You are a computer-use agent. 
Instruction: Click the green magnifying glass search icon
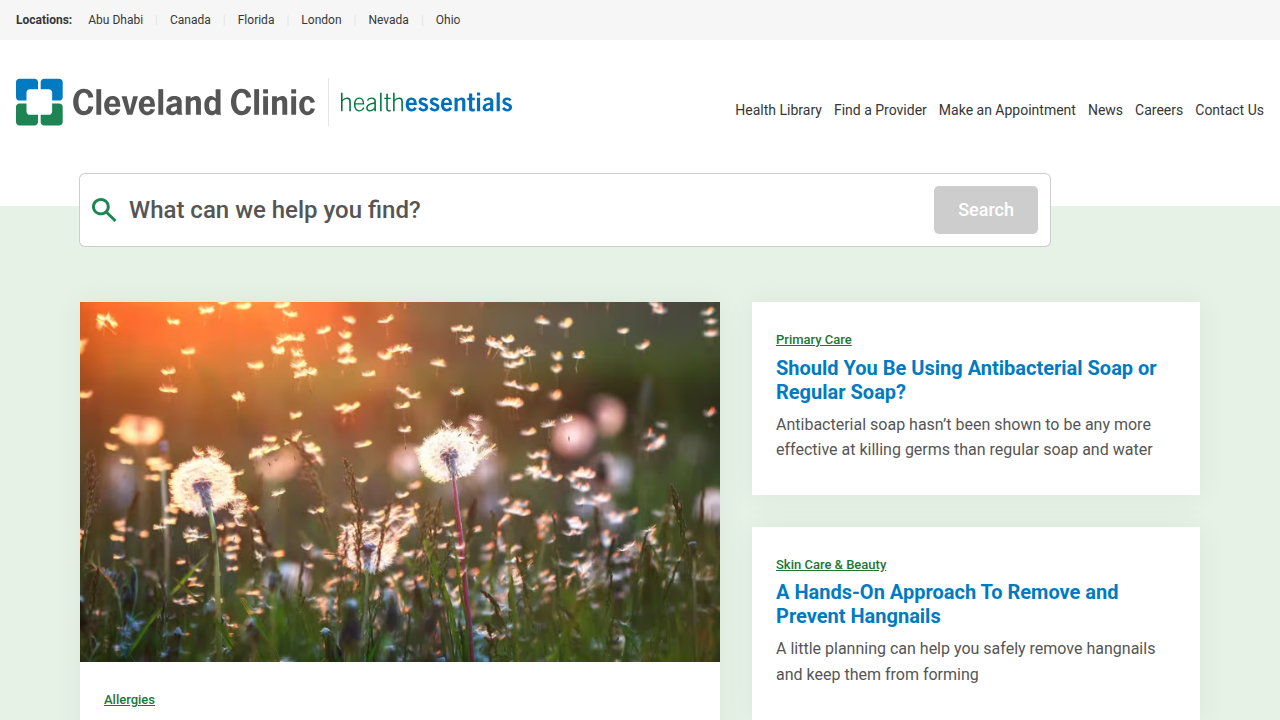click(x=104, y=210)
